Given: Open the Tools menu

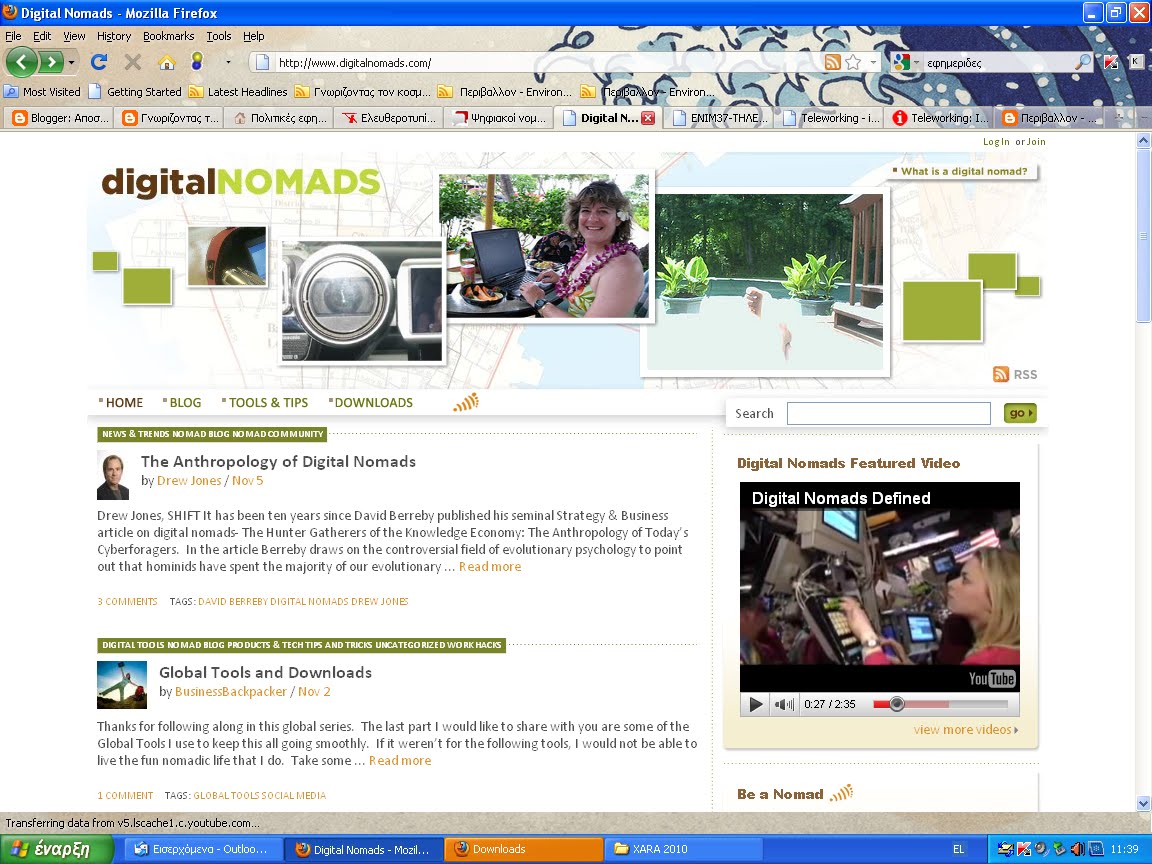Looking at the screenshot, I should pyautogui.click(x=218, y=36).
